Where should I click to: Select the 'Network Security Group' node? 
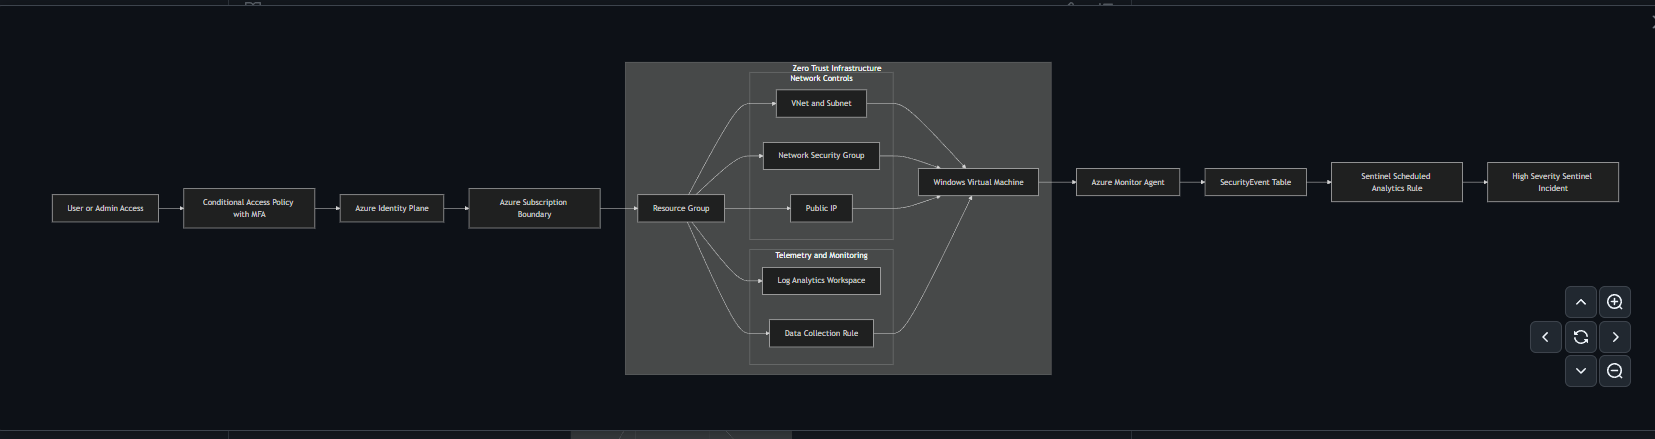[x=821, y=155]
